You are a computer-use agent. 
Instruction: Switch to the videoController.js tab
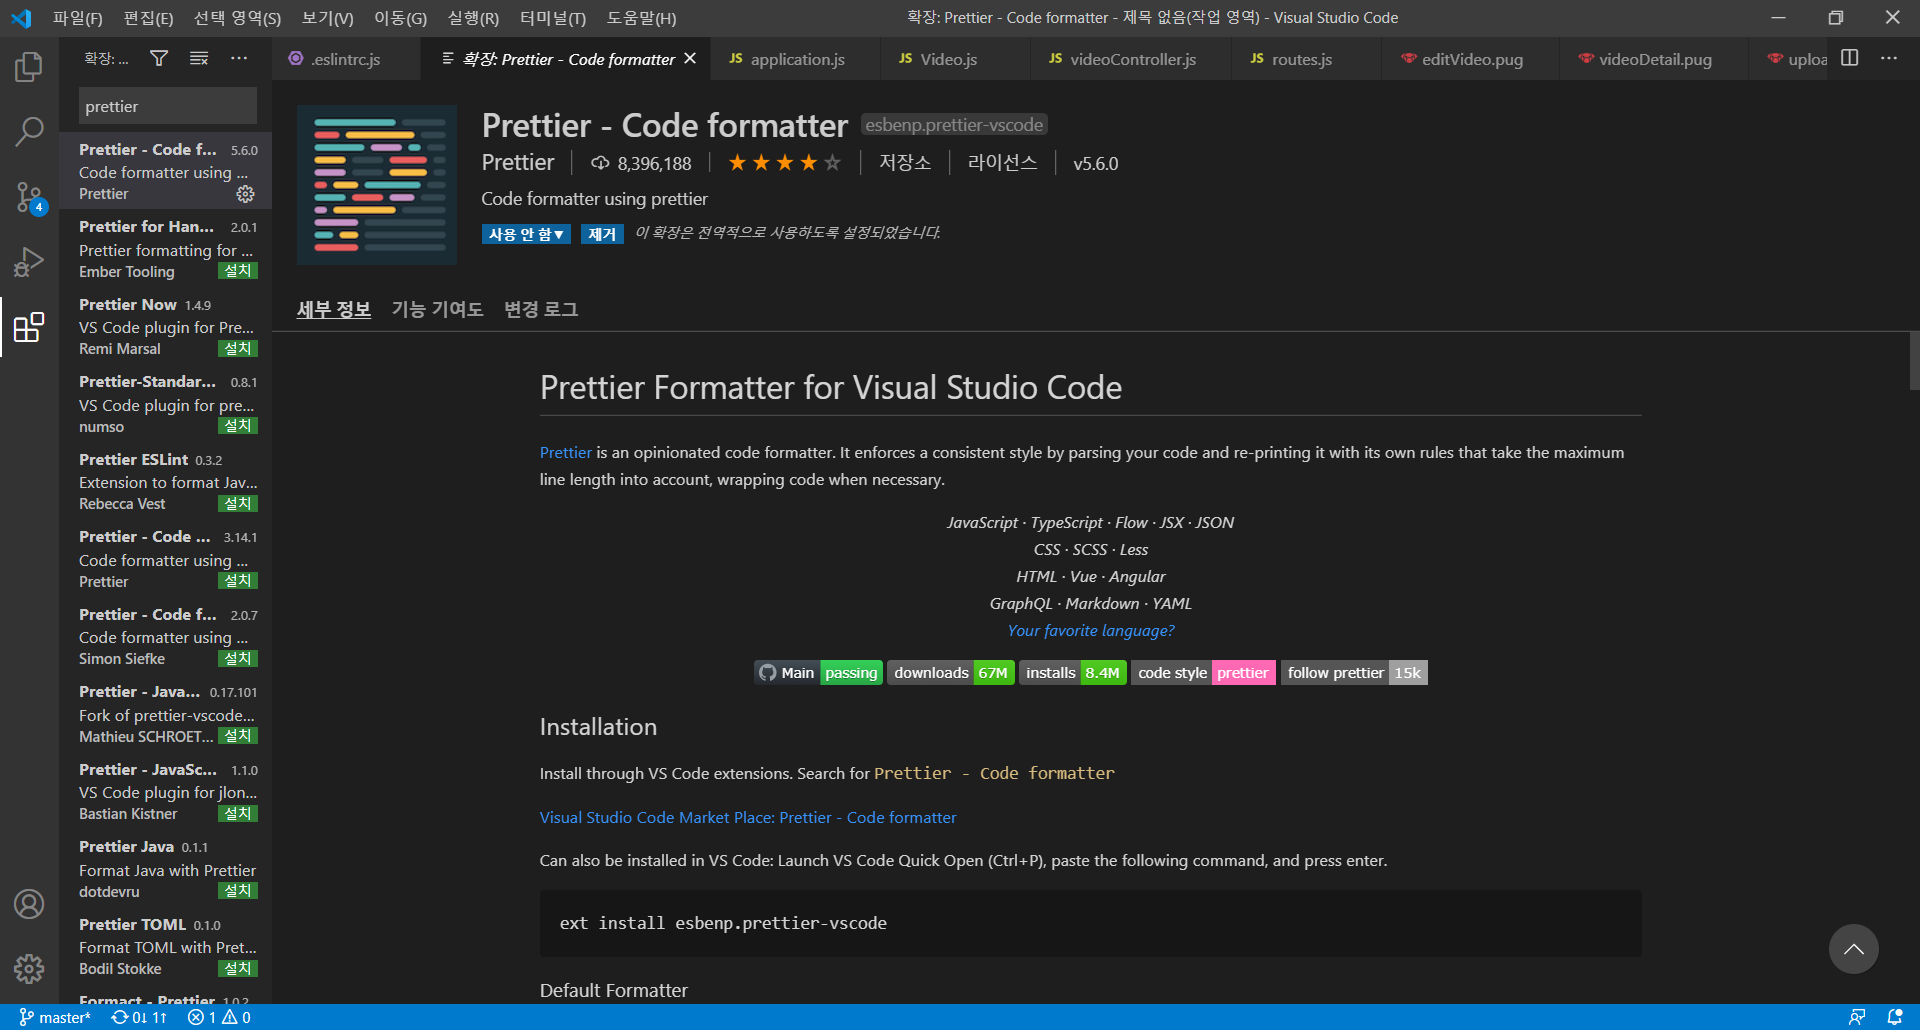(1132, 59)
